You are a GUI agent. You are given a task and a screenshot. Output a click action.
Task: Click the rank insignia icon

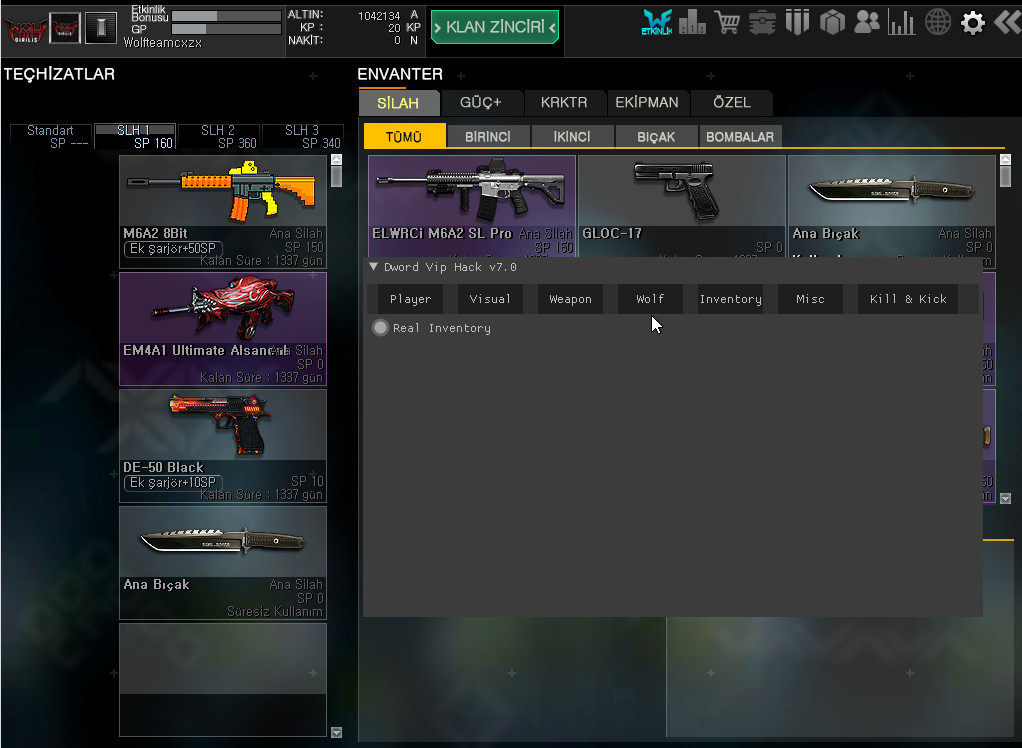click(x=101, y=27)
